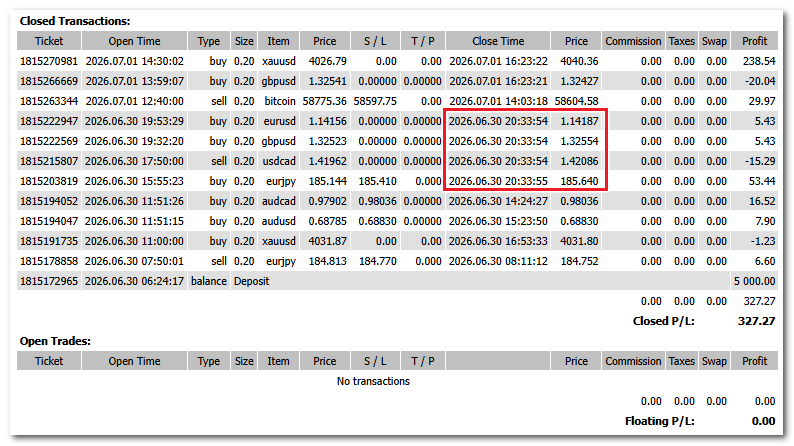Click close price 1.42086
Image resolution: width=794 pixels, height=446 pixels.
pyautogui.click(x=579, y=161)
